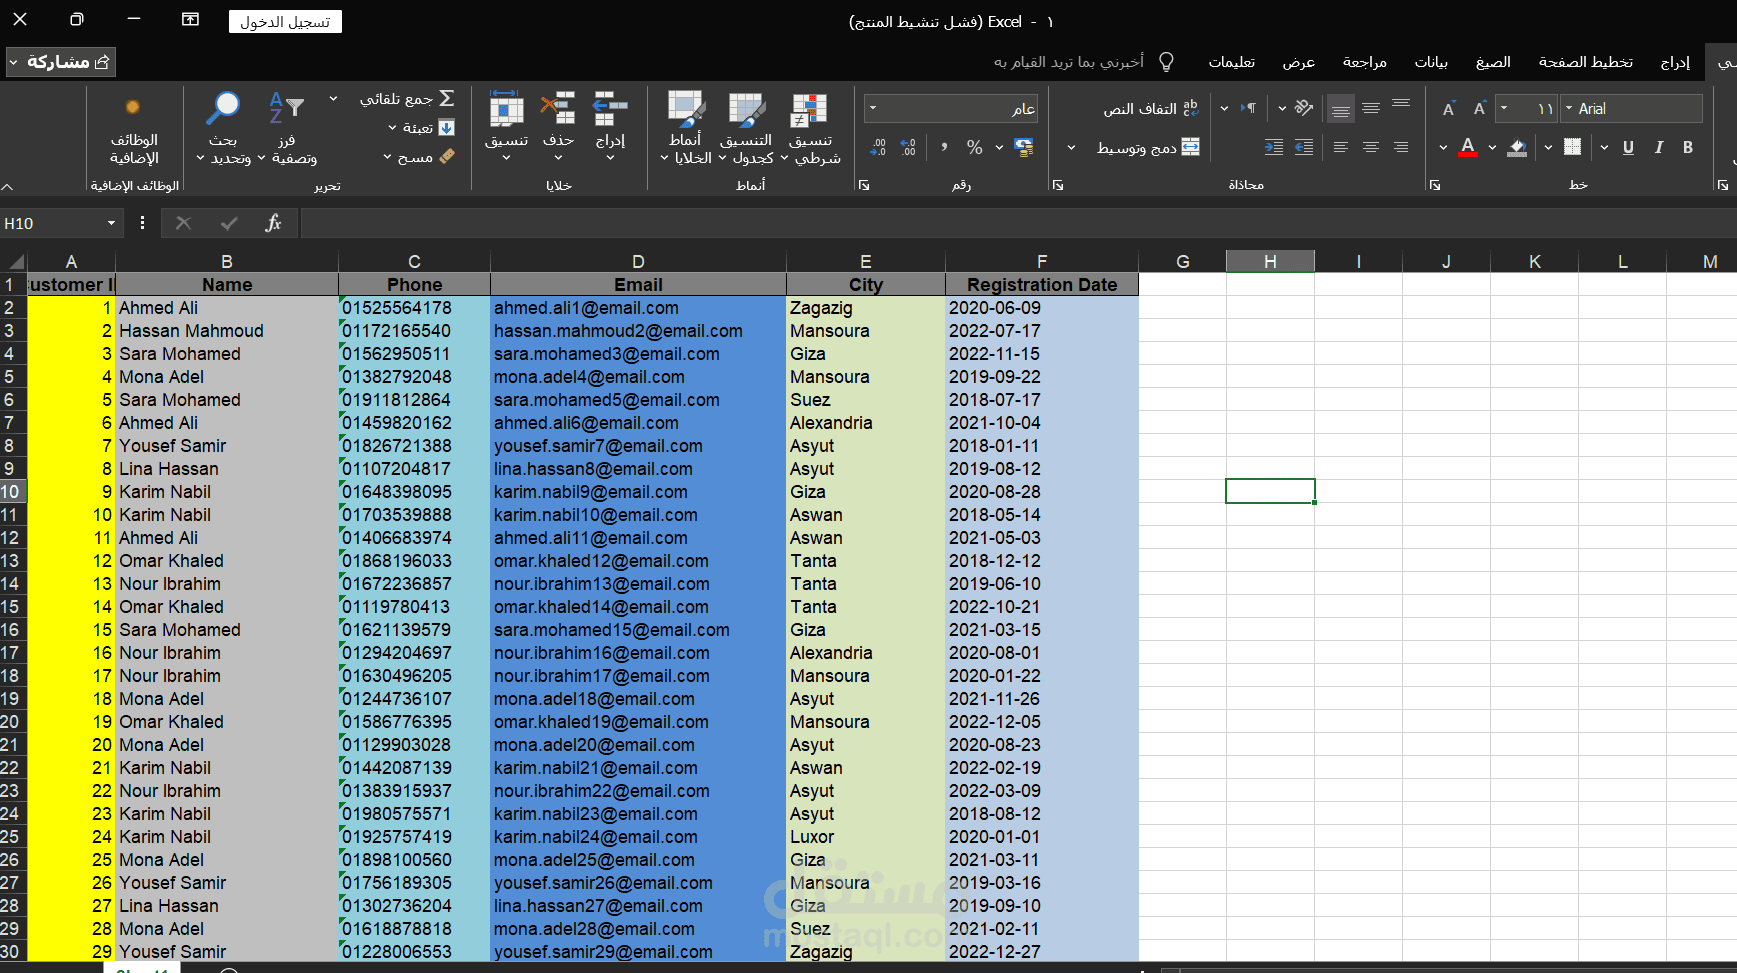Apply the fill color bucket swatch

[1517, 147]
